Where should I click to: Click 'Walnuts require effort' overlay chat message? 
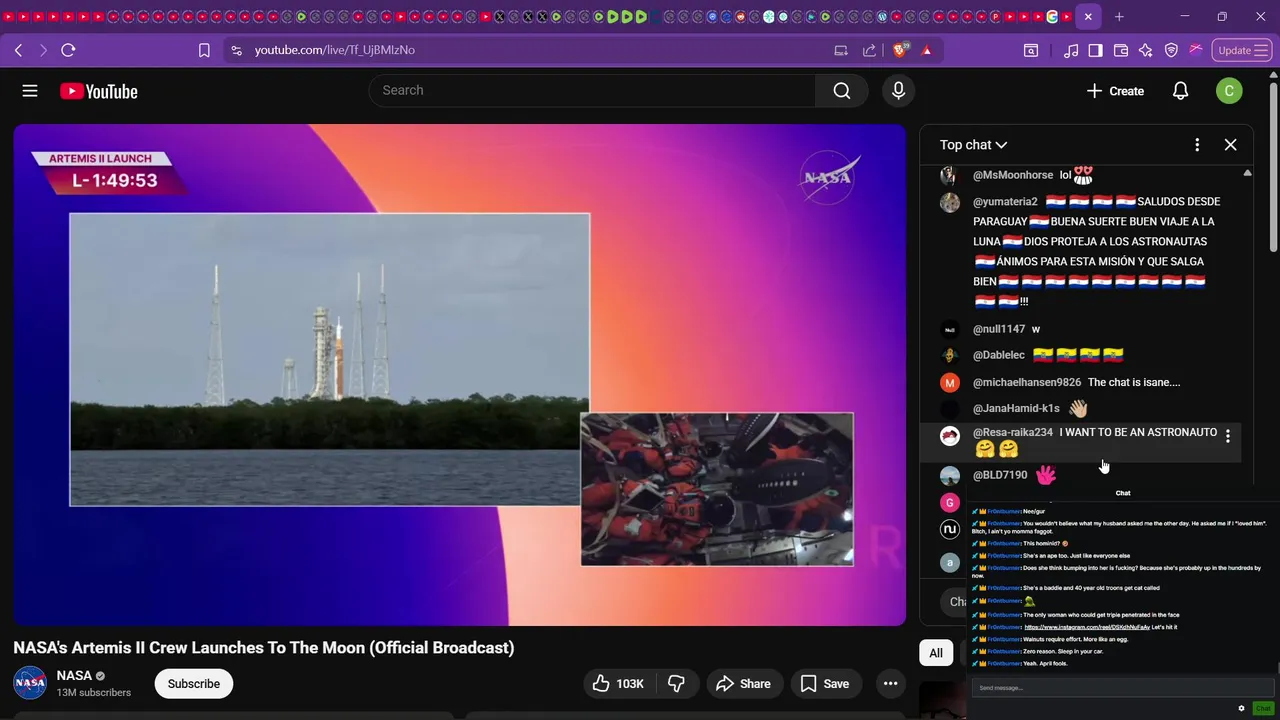[1078, 639]
